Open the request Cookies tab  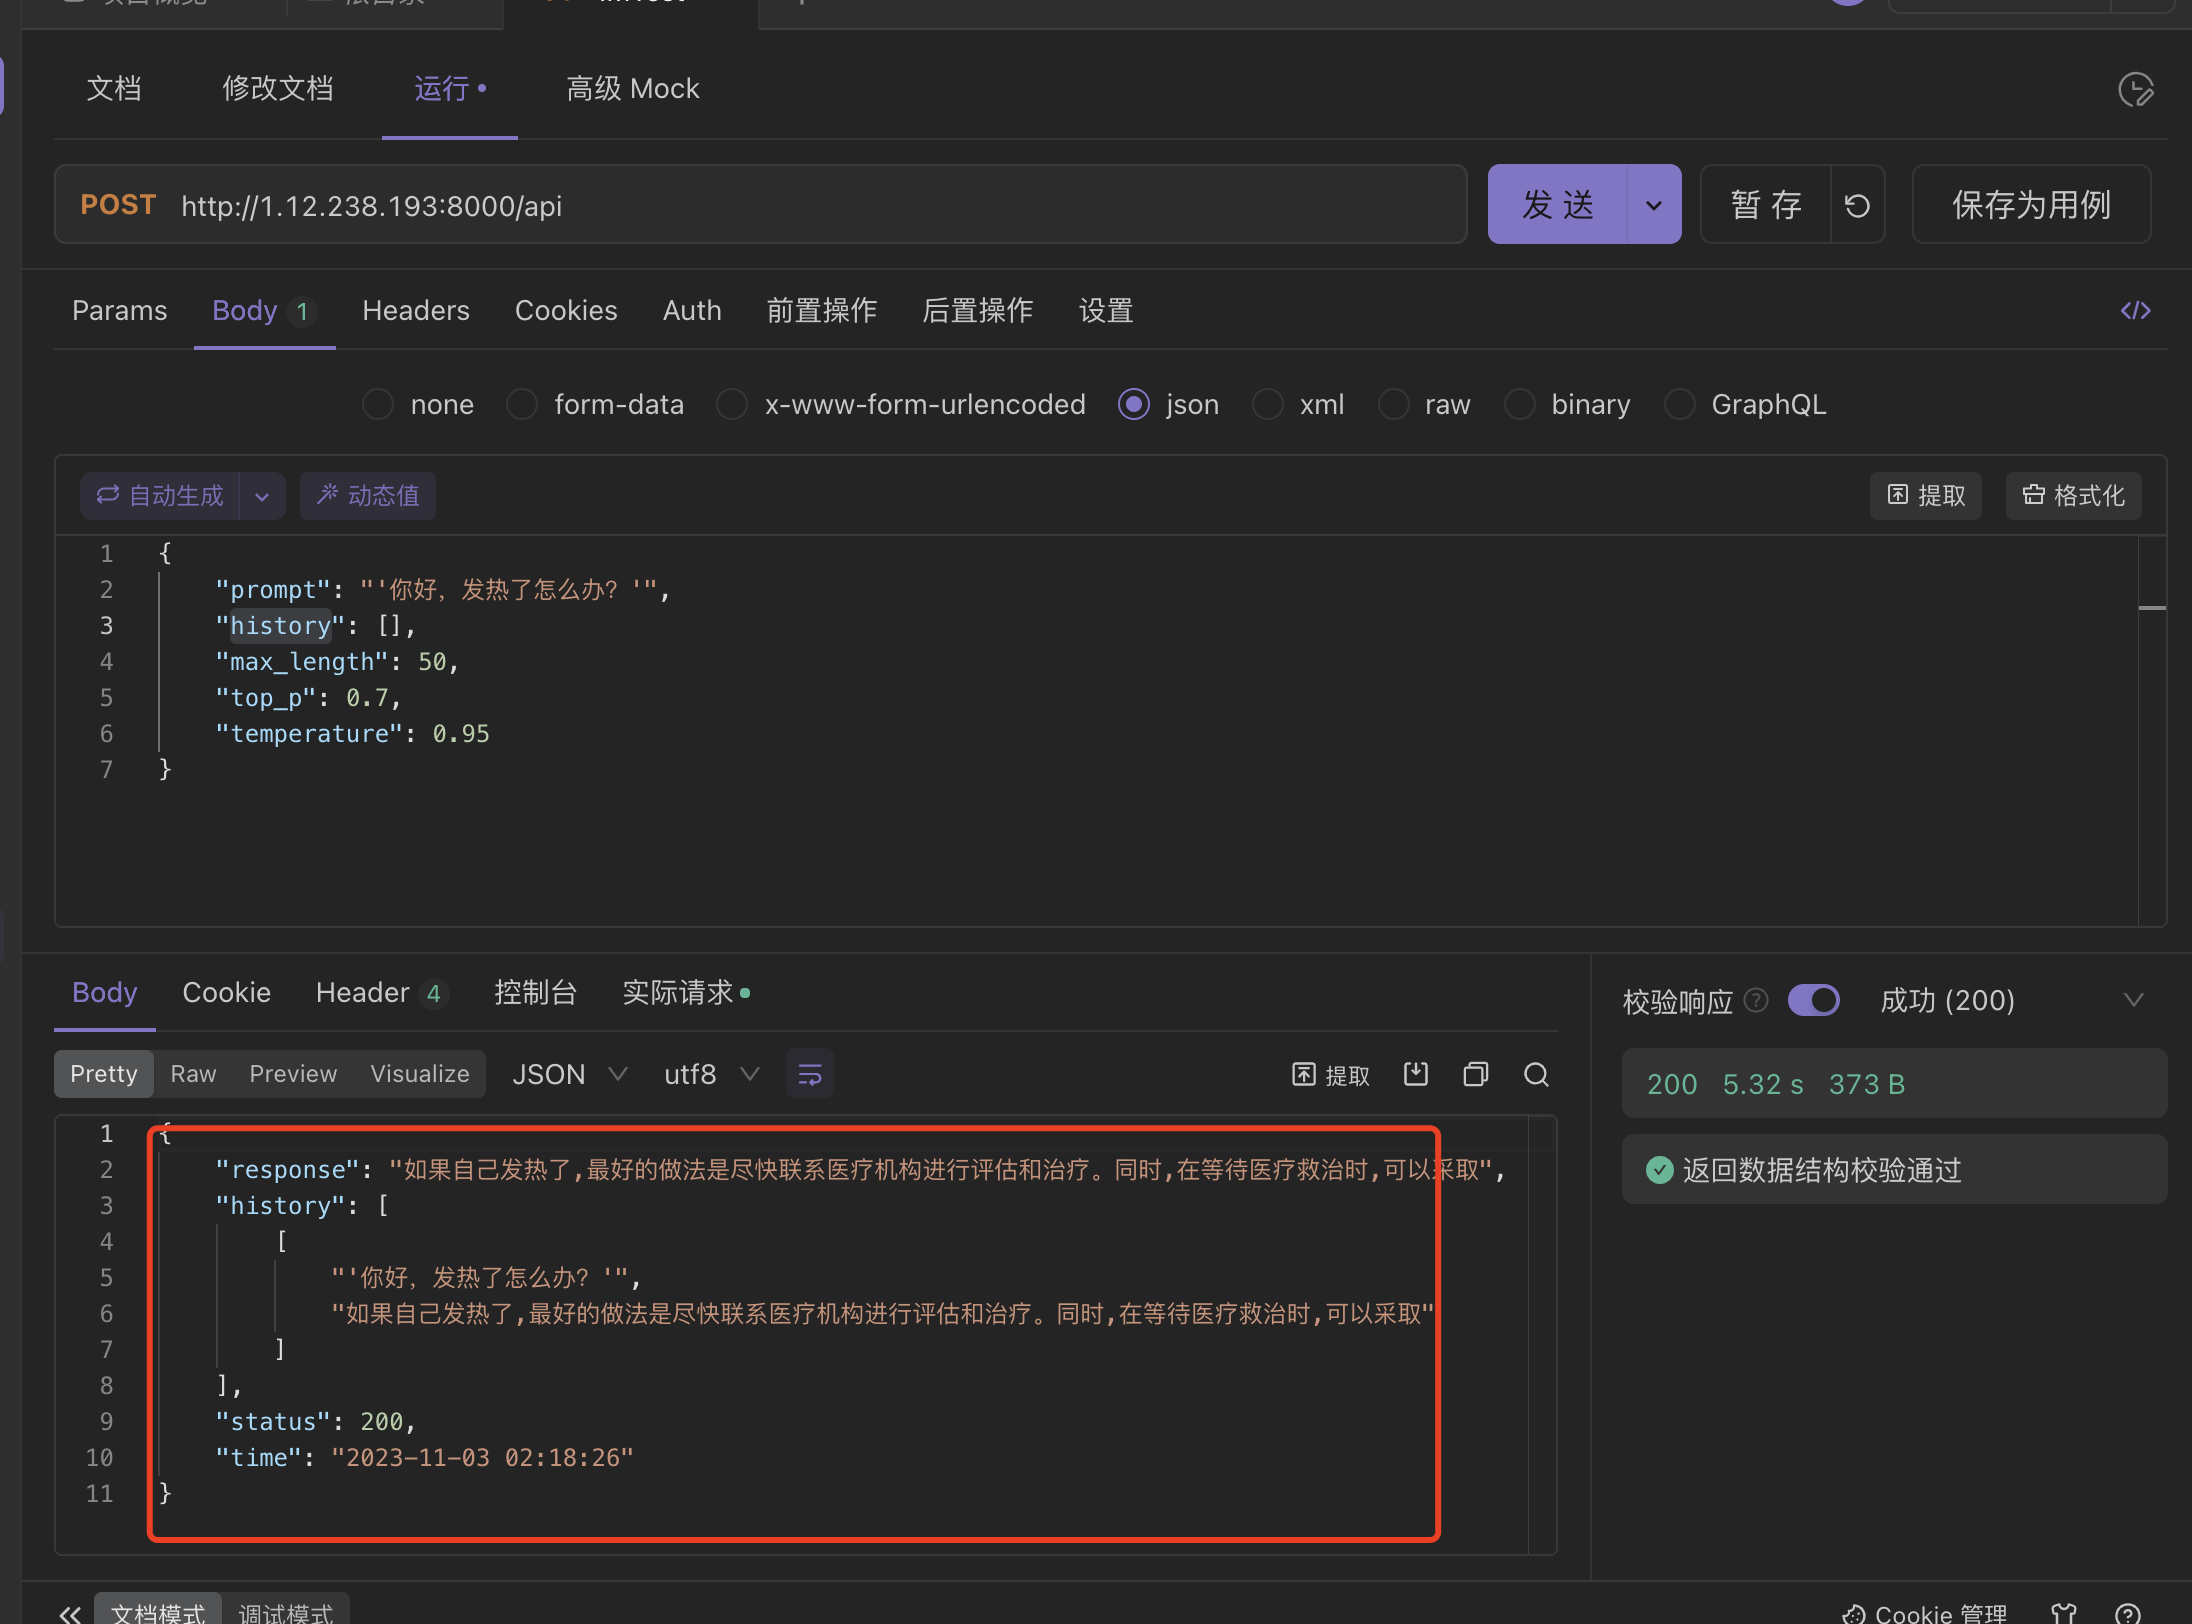[x=566, y=311]
